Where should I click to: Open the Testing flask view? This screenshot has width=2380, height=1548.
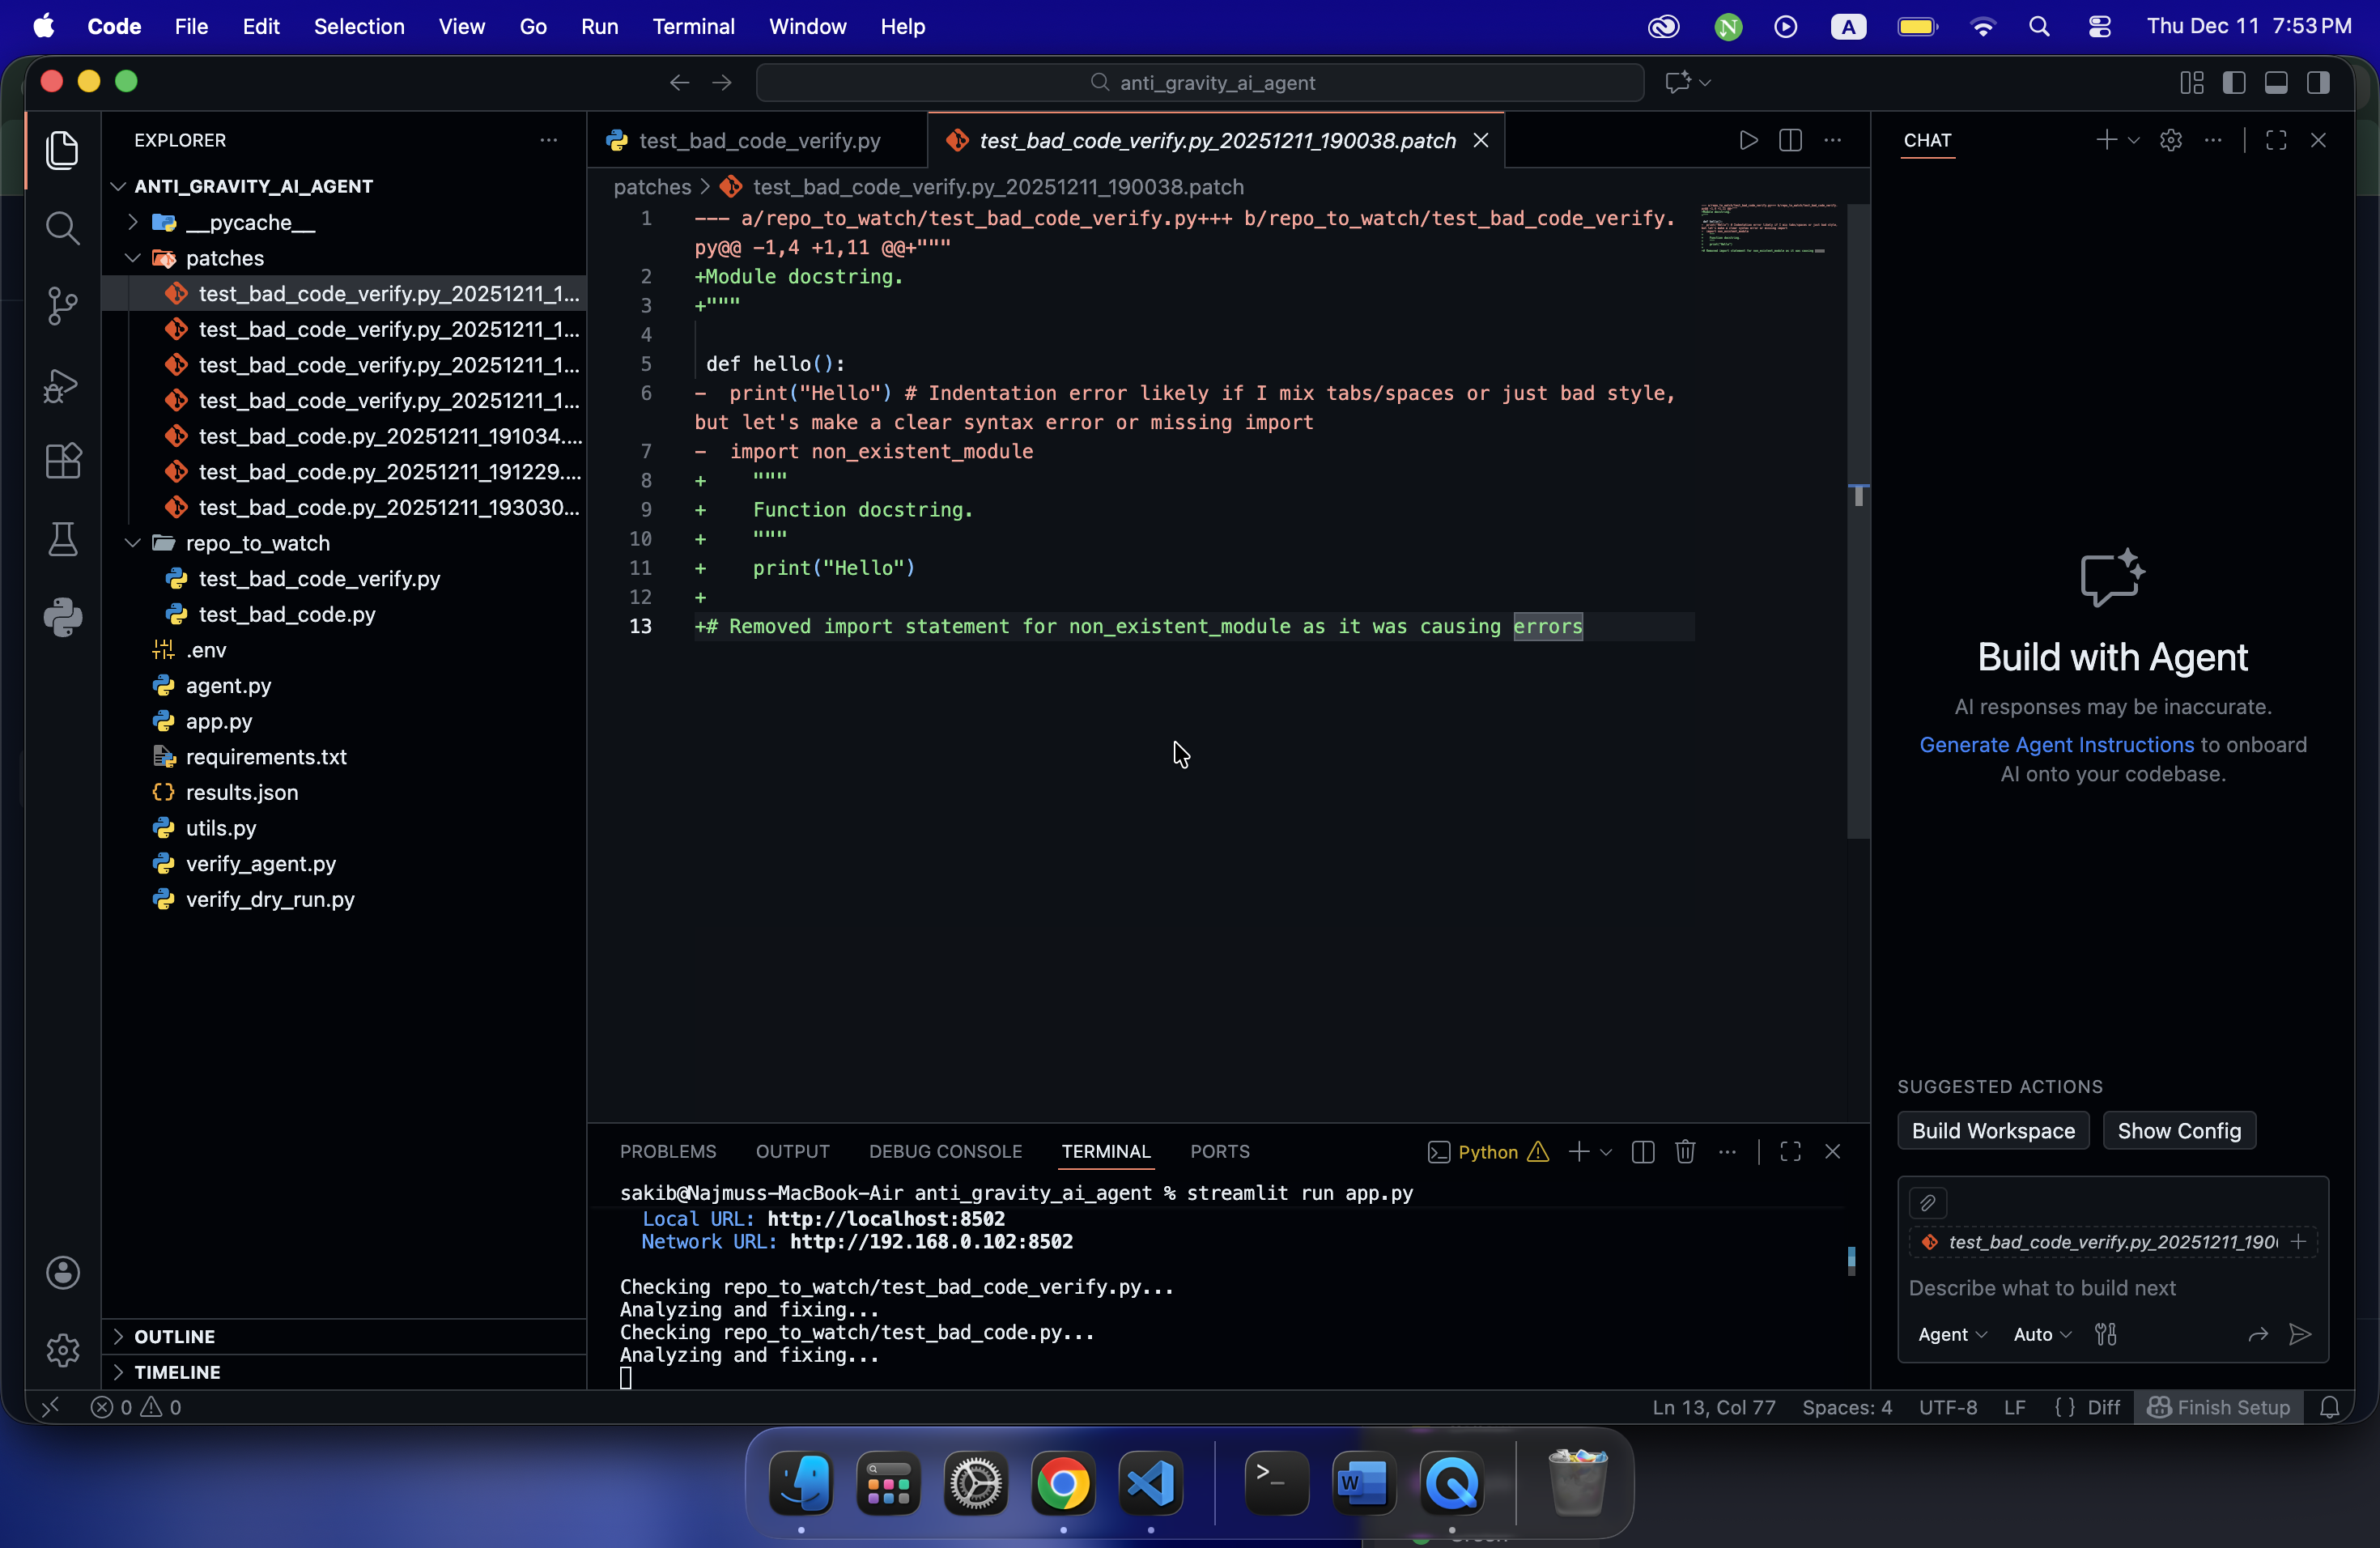(62, 540)
